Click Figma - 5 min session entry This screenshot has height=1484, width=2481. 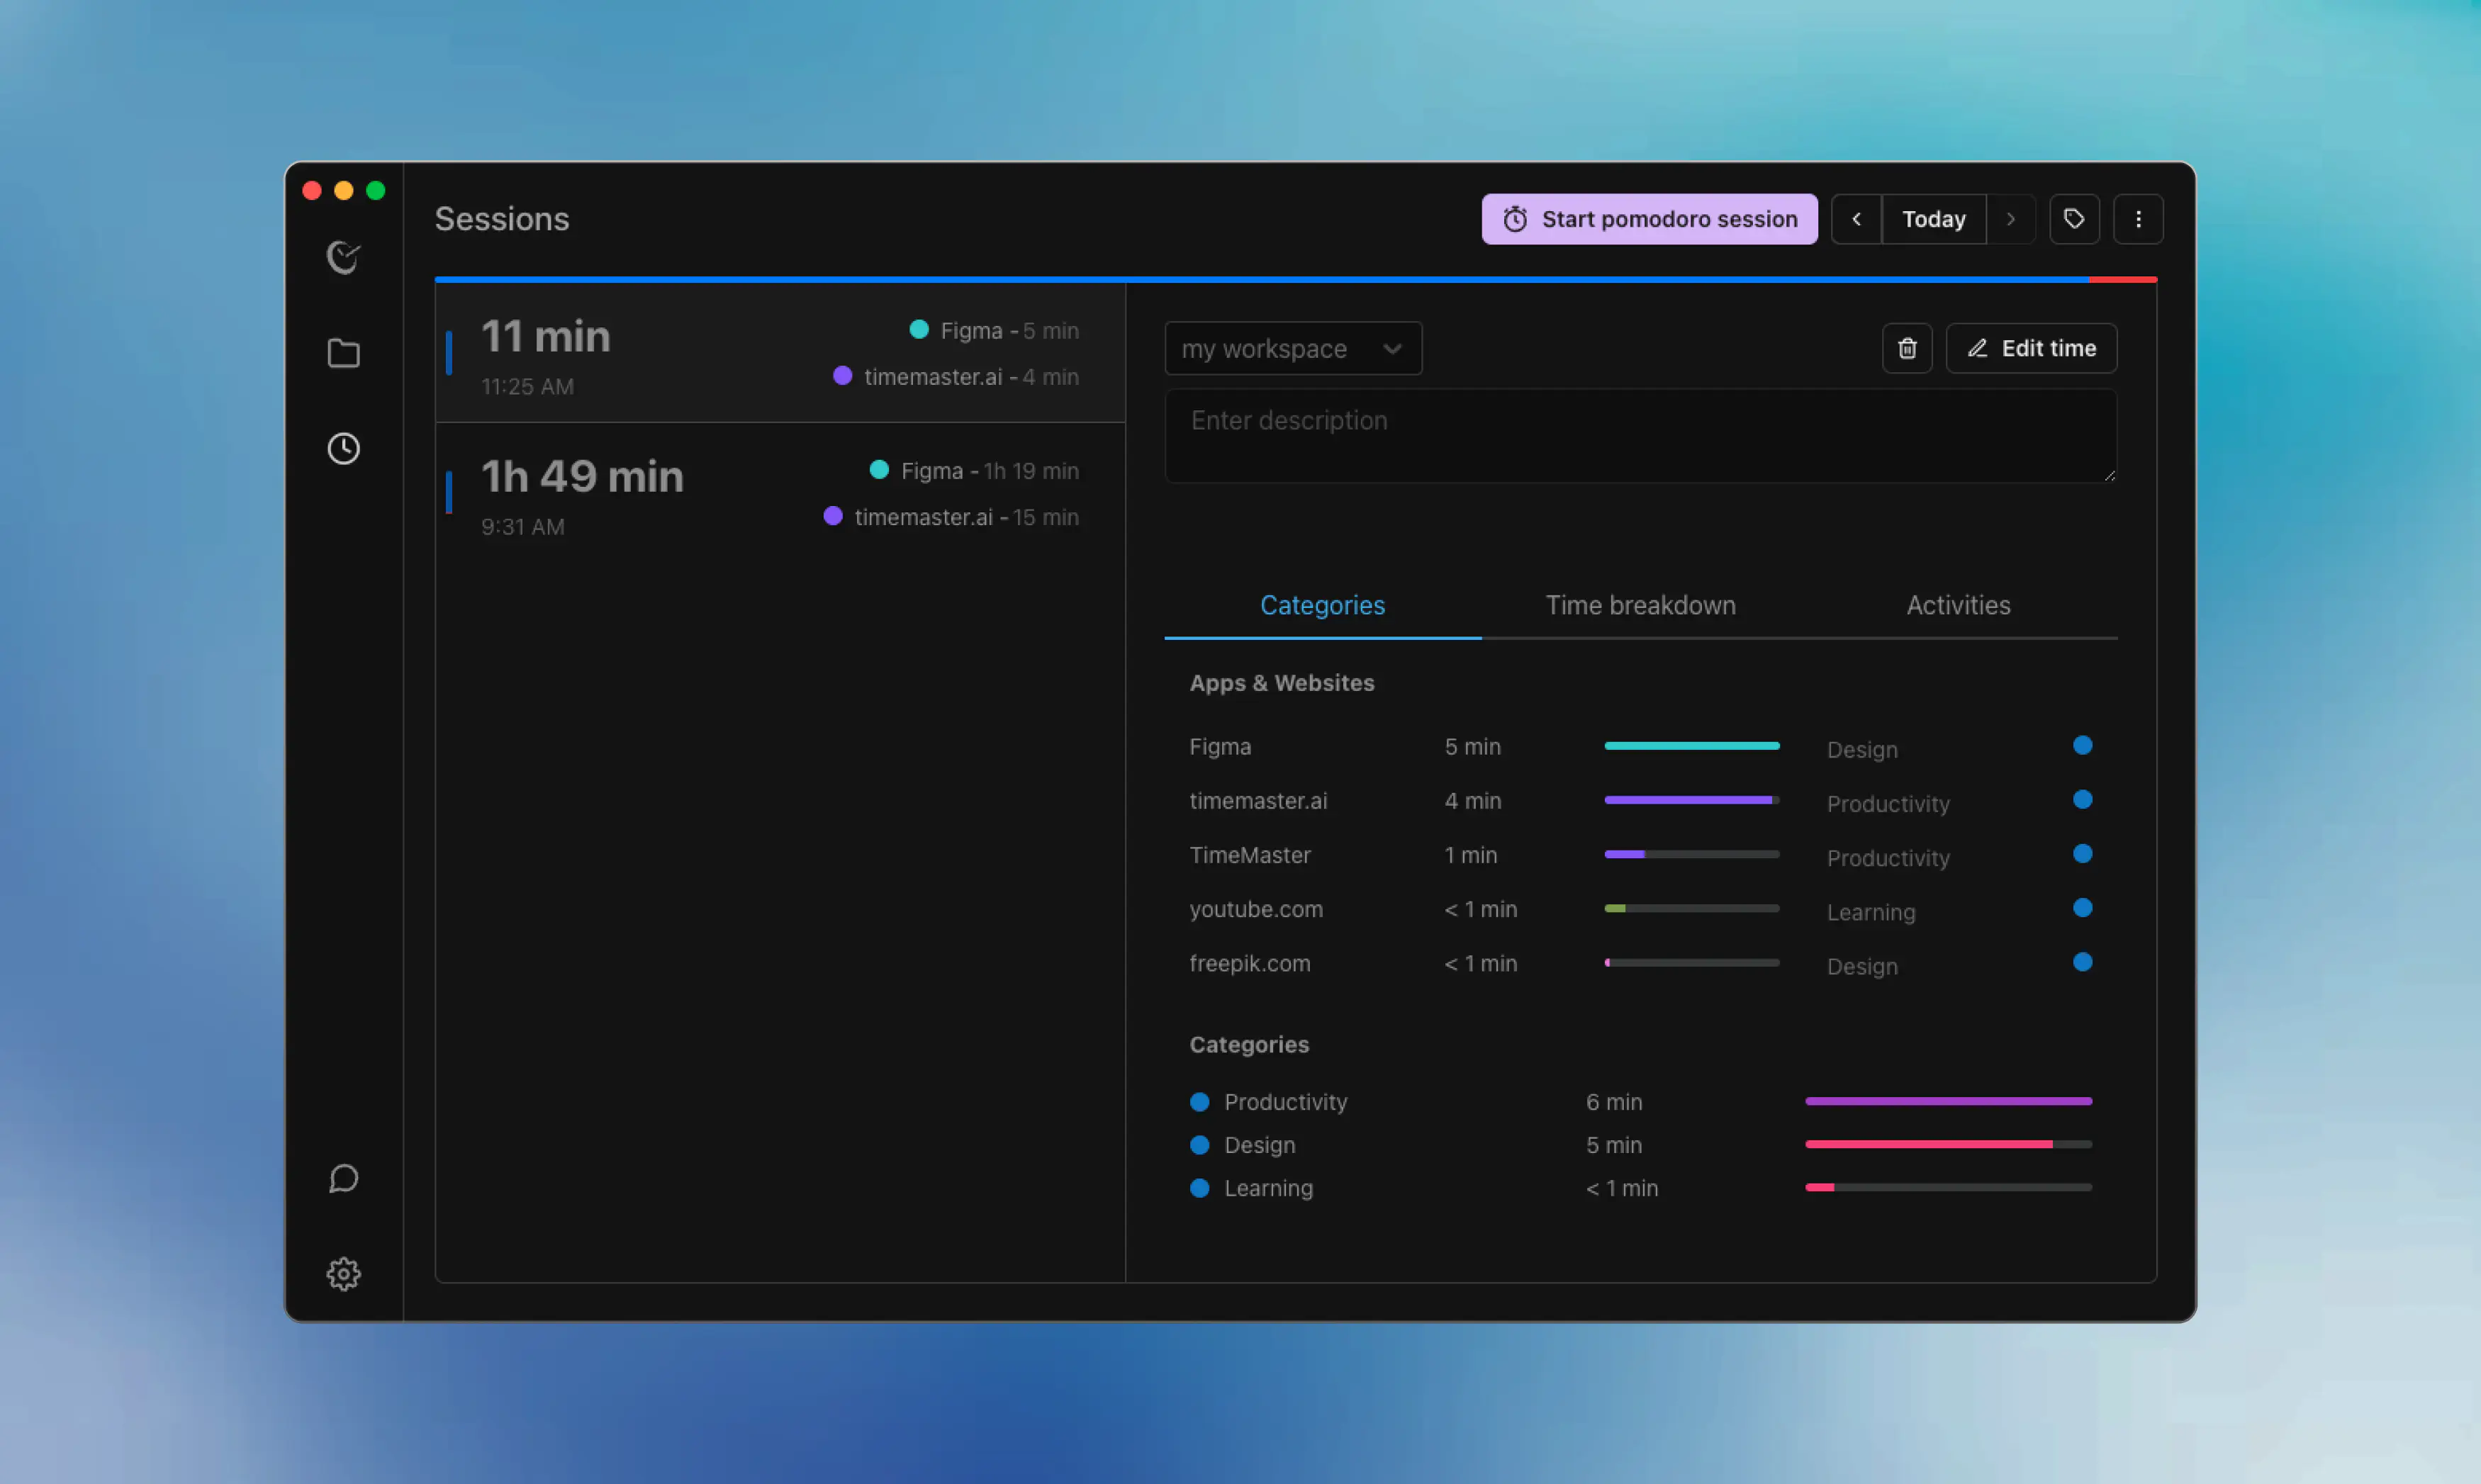(994, 330)
